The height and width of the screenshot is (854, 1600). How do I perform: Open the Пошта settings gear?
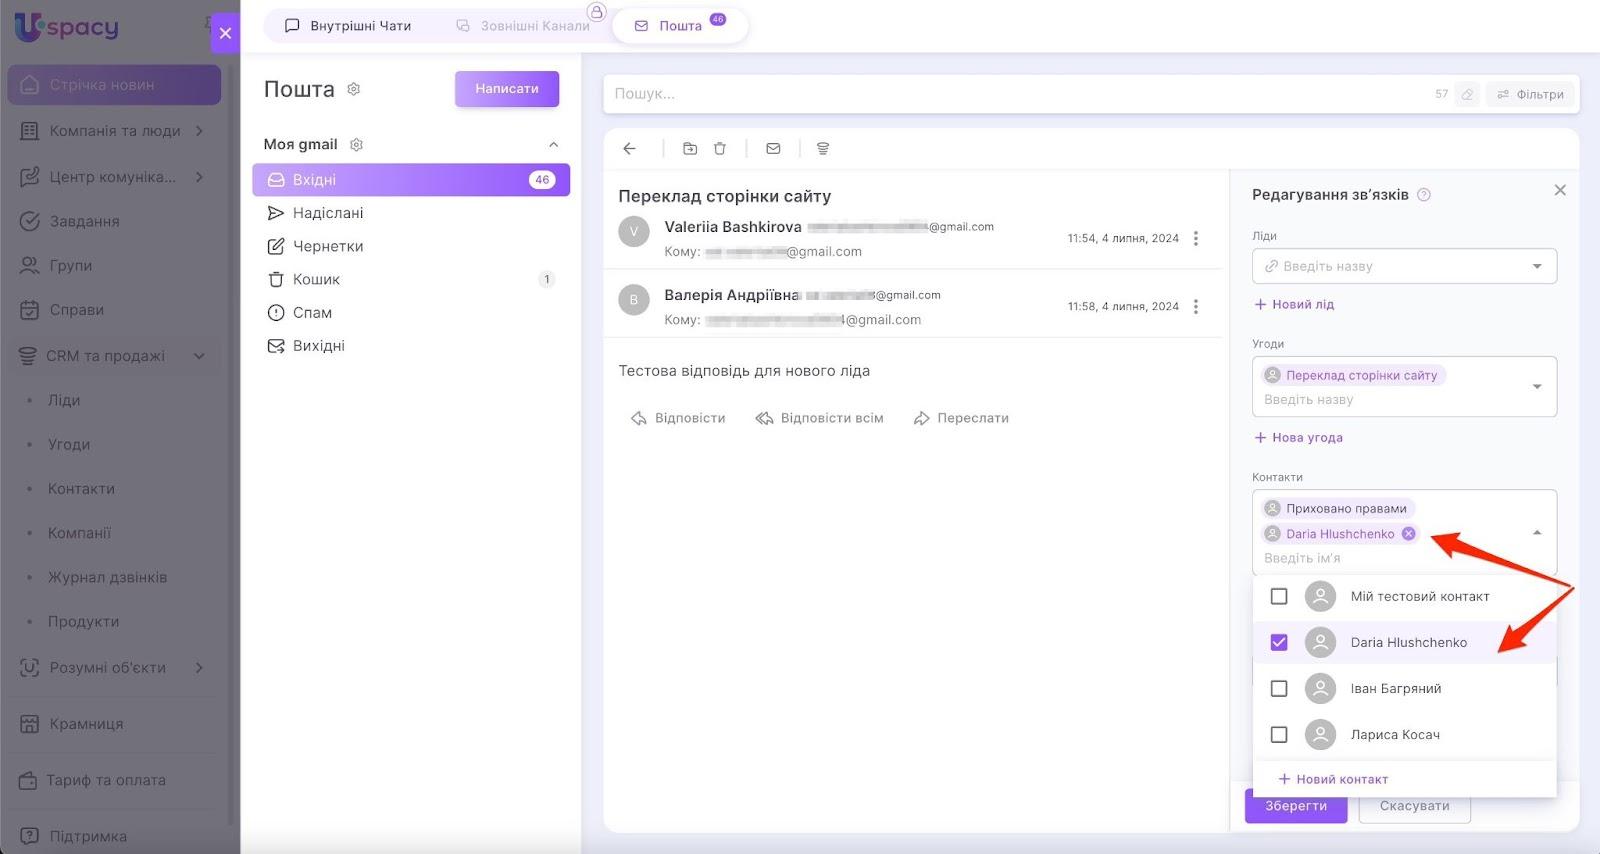(x=353, y=89)
